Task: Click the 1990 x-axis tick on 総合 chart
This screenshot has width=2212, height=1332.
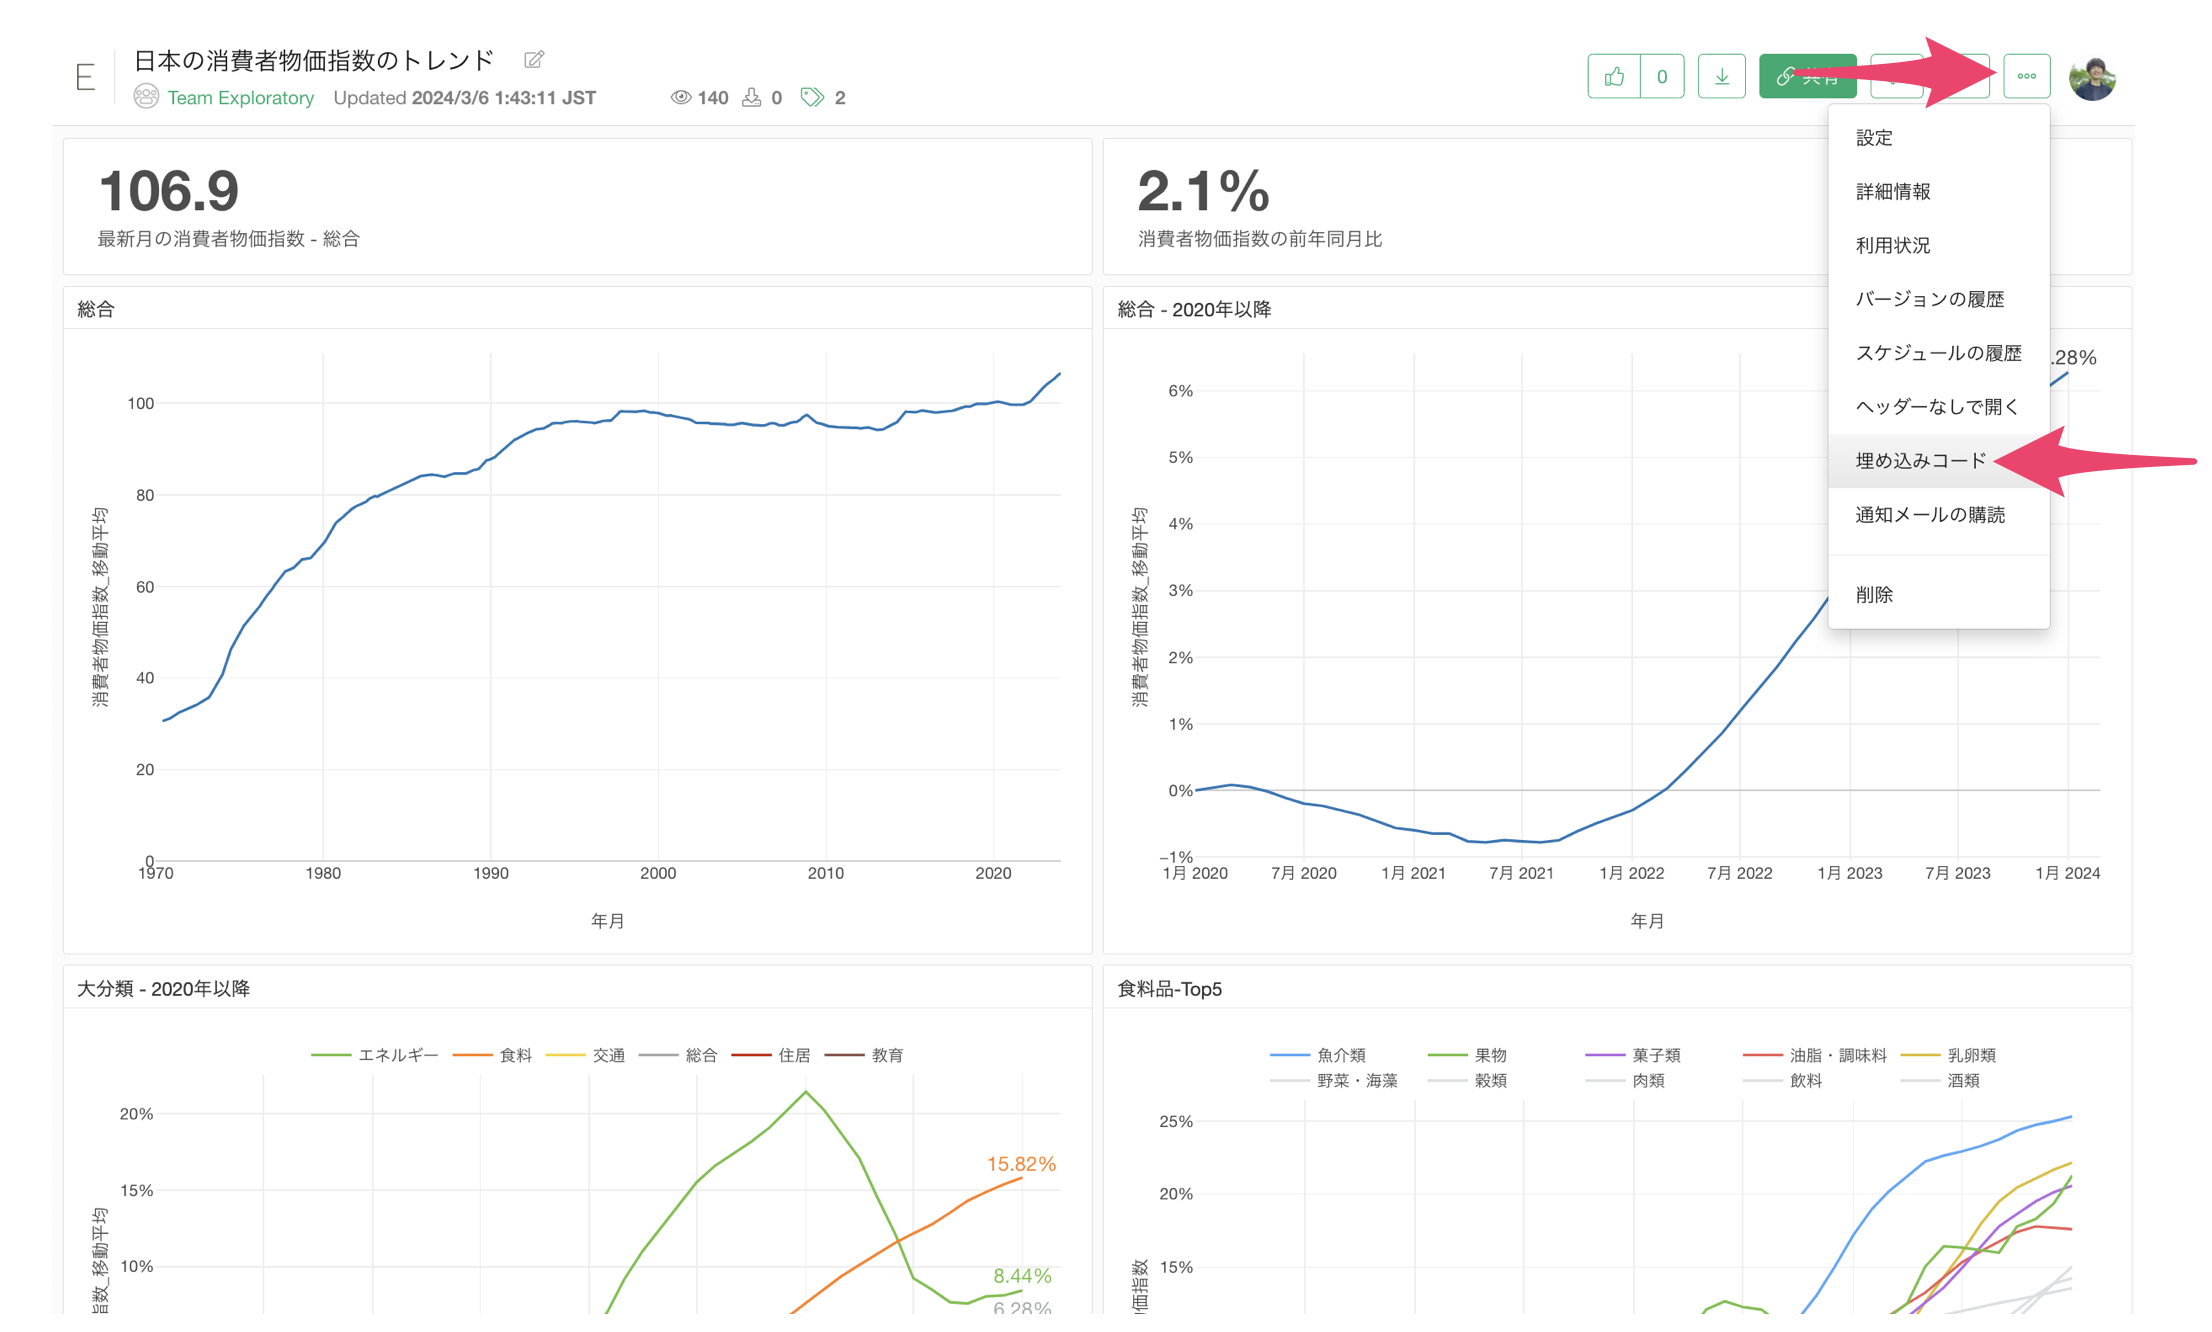Action: coord(491,873)
